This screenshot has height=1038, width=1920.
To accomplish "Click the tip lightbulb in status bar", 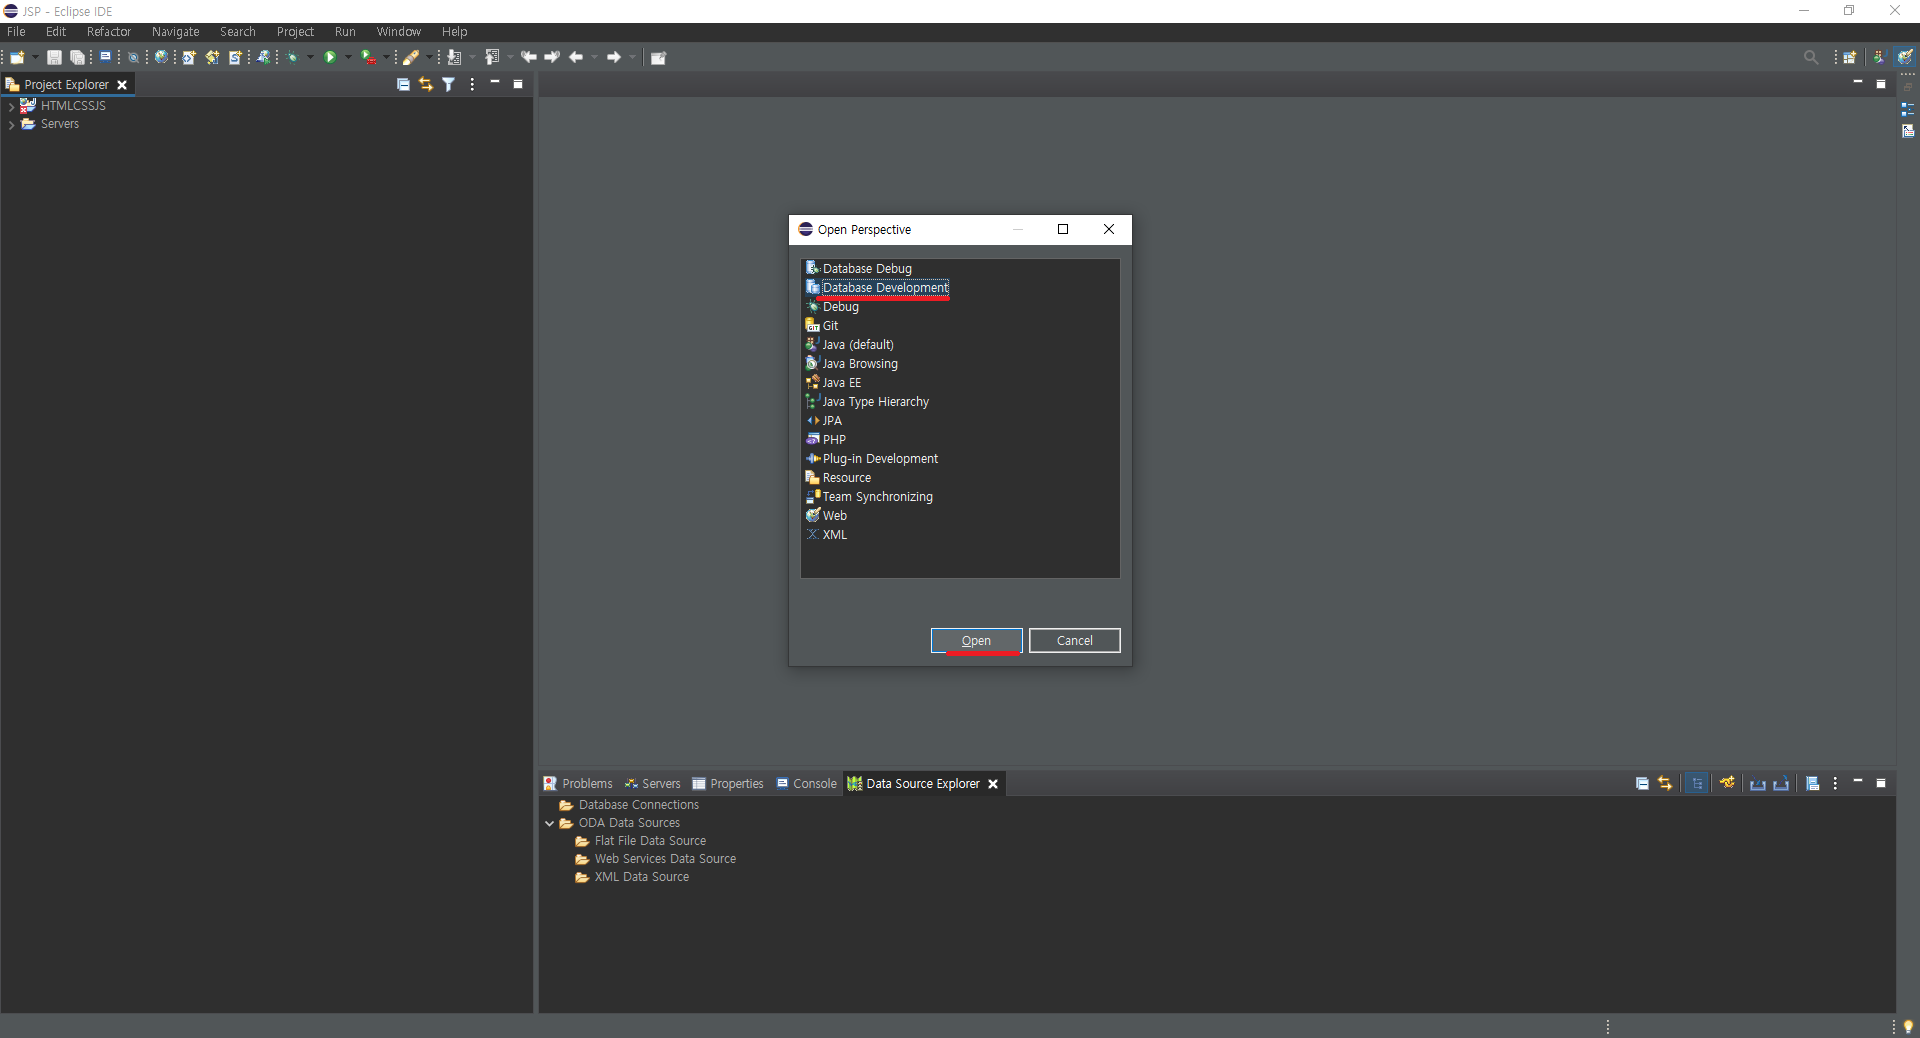I will click(1908, 1027).
